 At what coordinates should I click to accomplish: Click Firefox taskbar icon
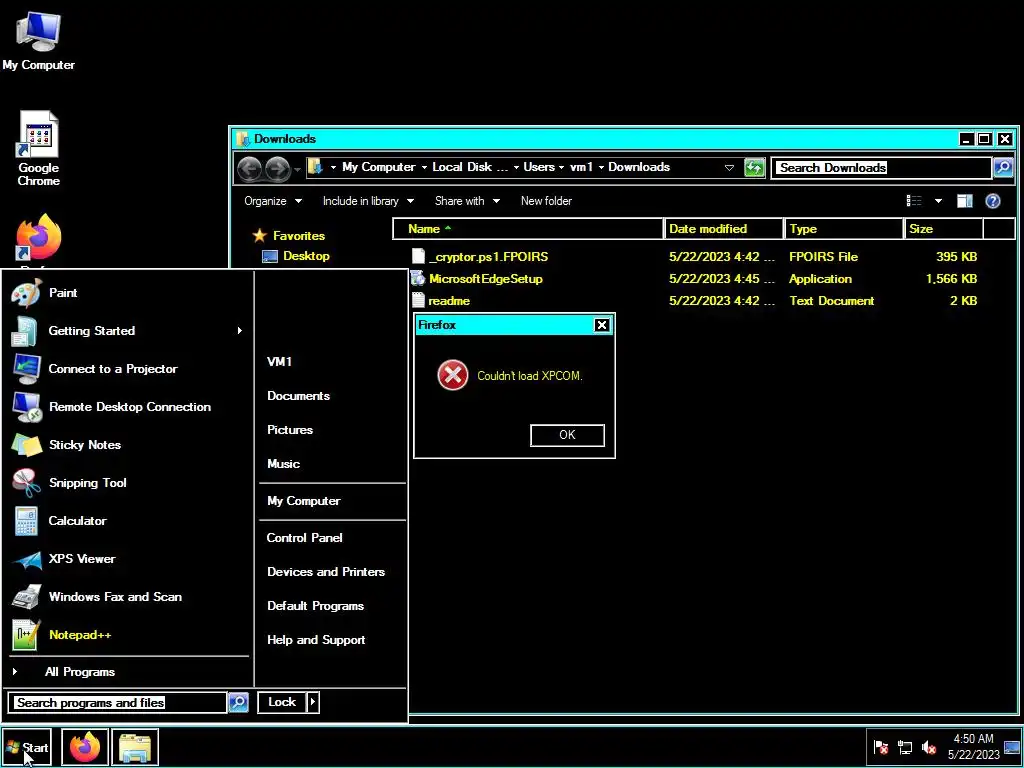[85, 747]
